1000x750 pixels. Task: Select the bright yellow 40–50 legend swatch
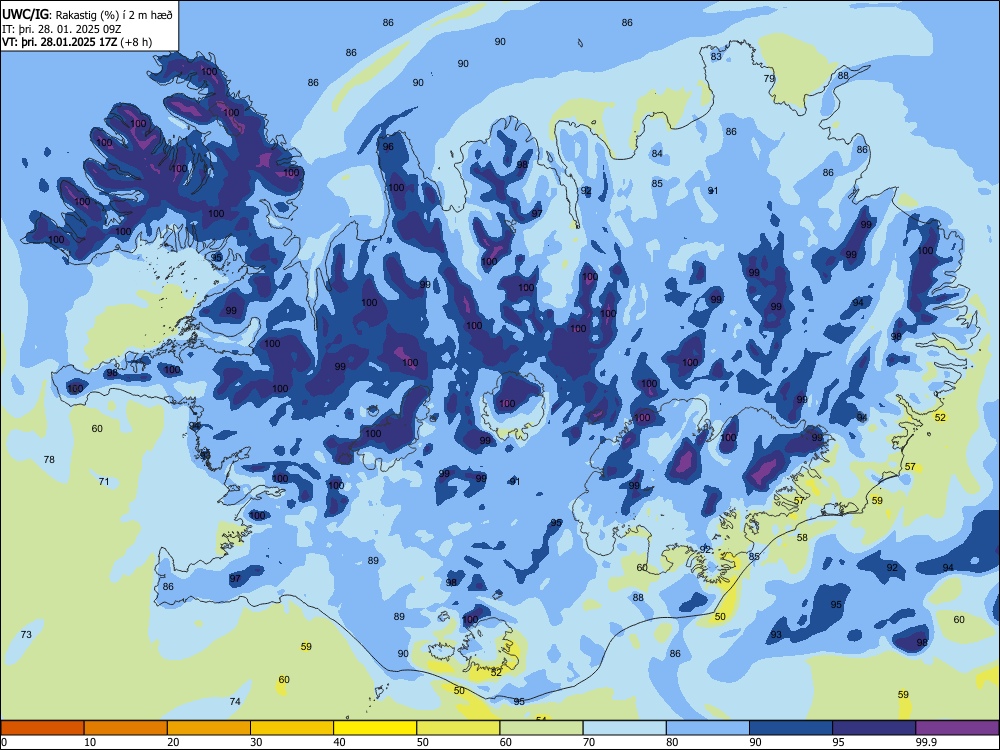(x=375, y=728)
